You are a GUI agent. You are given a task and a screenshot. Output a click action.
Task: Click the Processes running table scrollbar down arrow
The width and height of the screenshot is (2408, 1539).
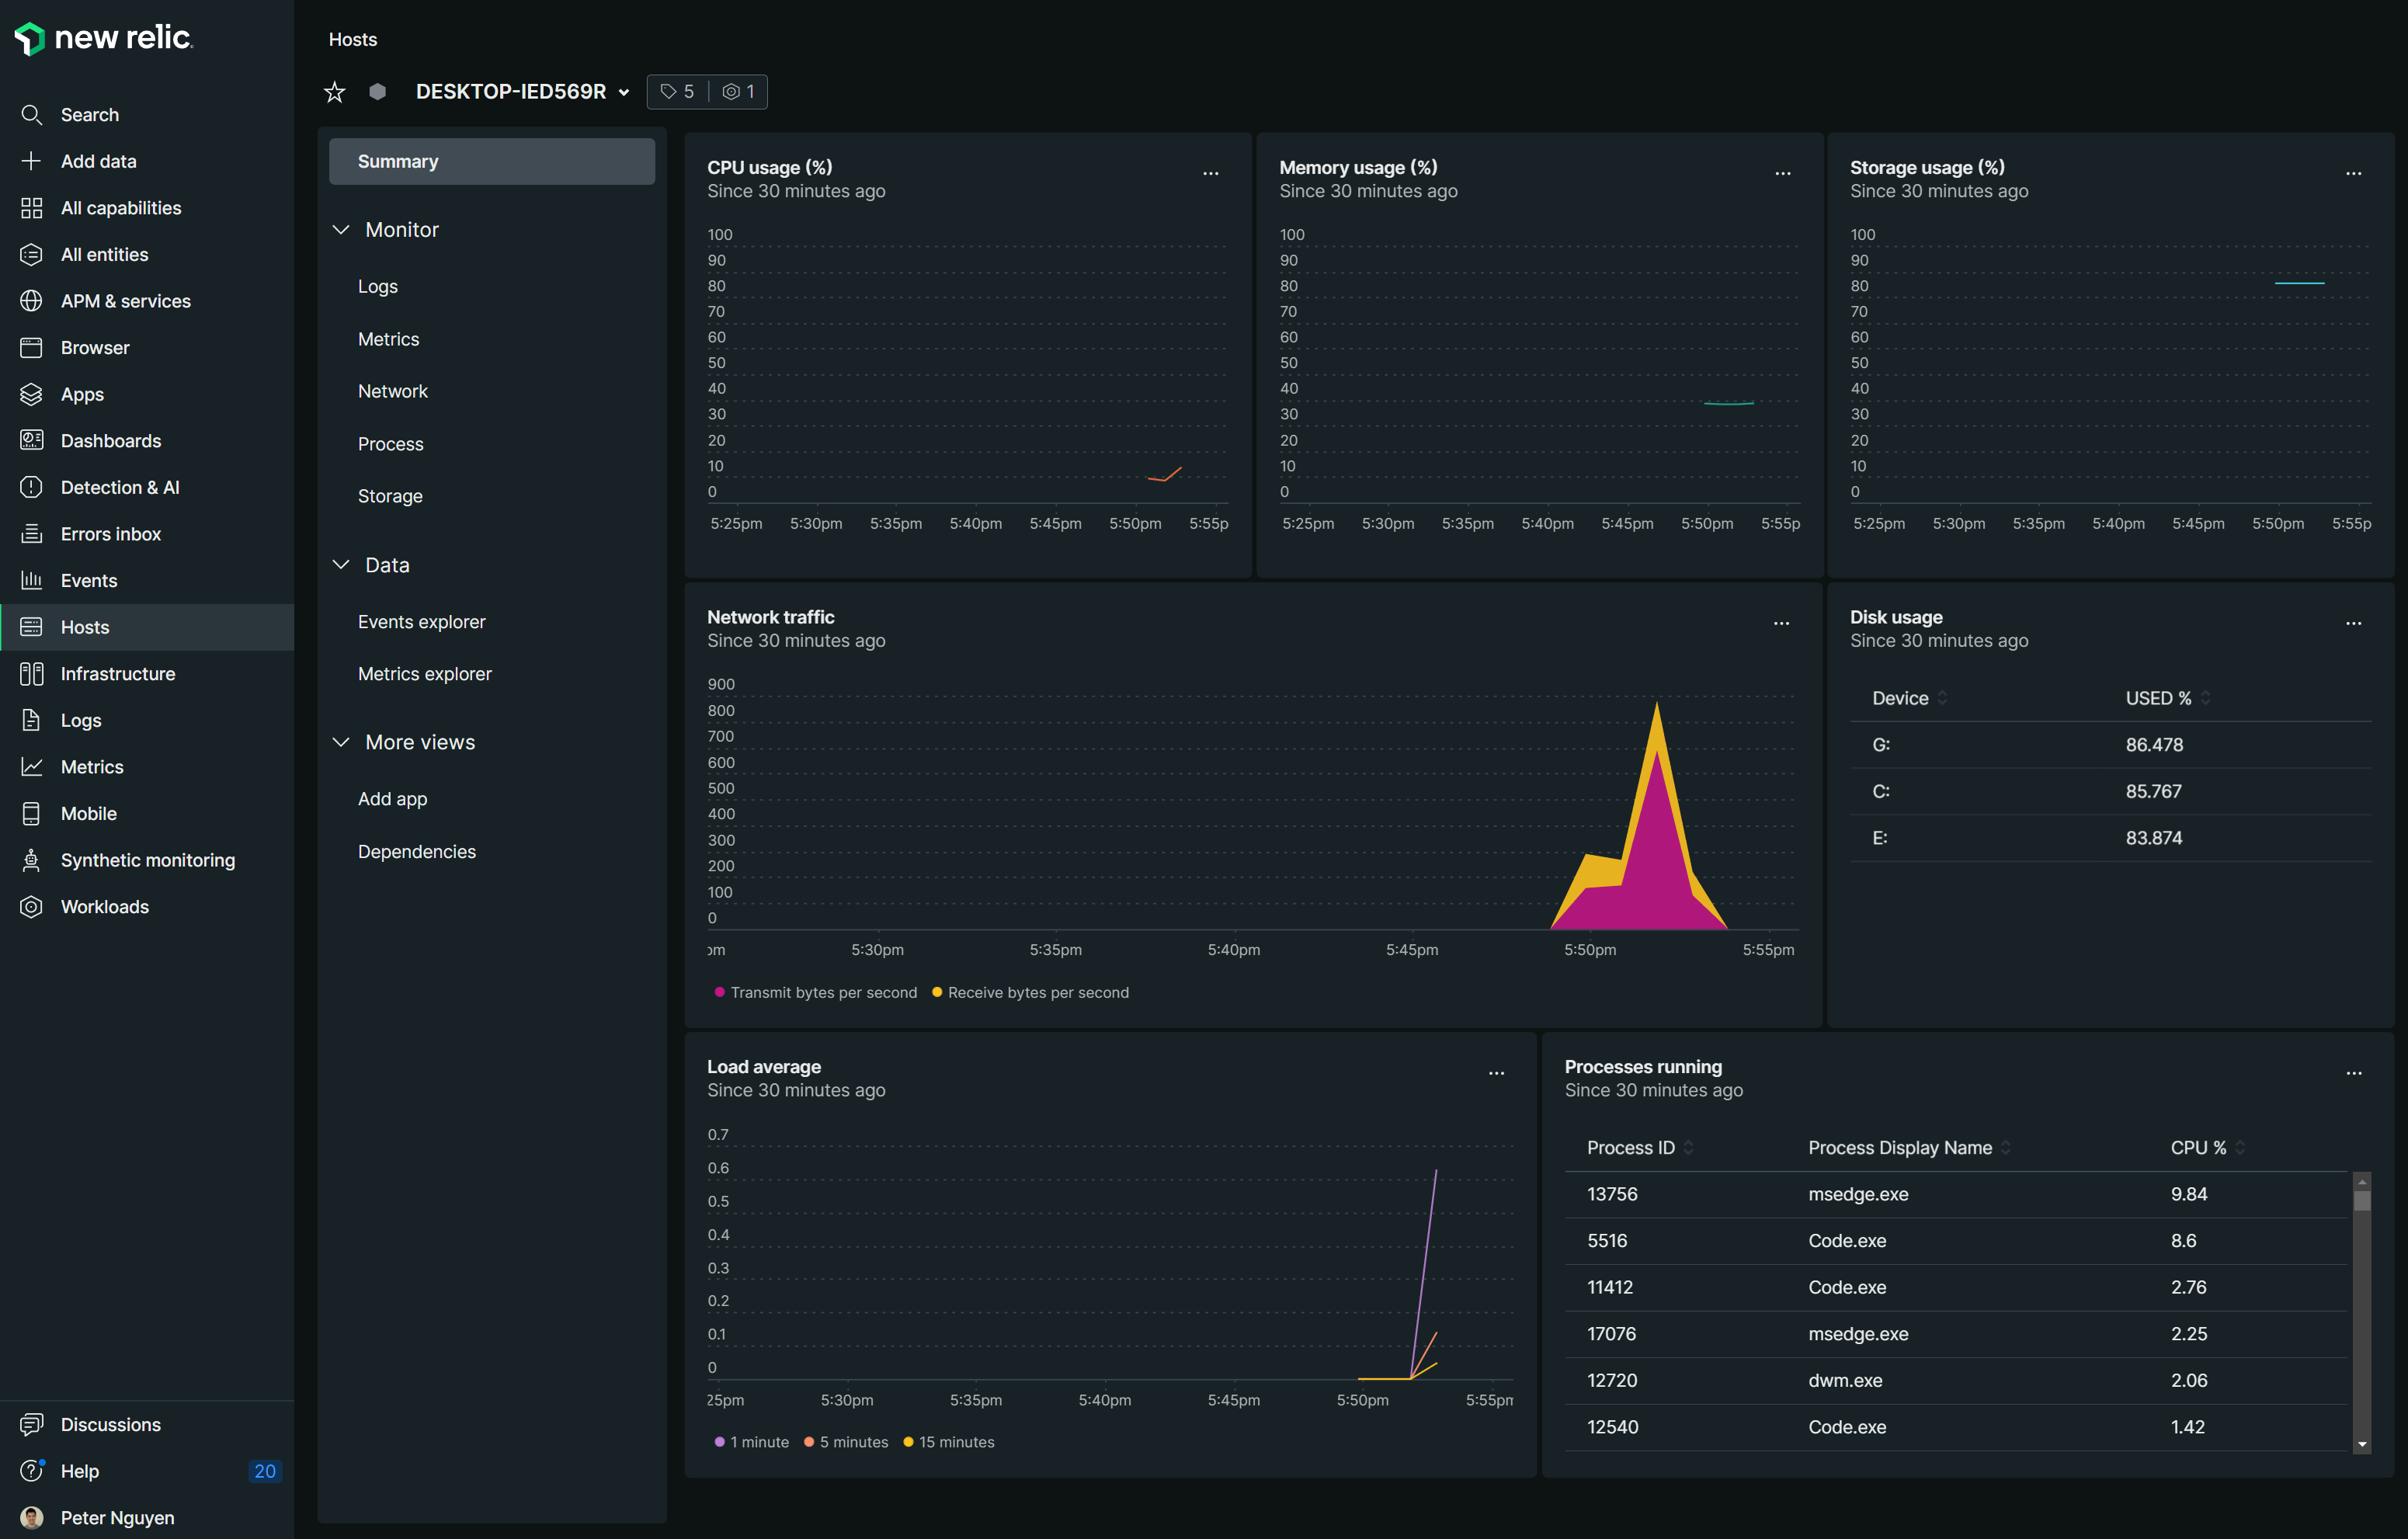(x=2362, y=1444)
